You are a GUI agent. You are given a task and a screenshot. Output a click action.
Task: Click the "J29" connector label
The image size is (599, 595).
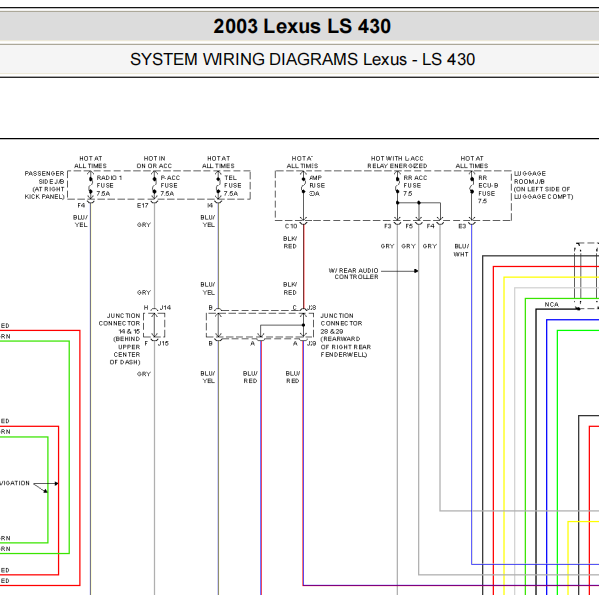click(x=312, y=343)
